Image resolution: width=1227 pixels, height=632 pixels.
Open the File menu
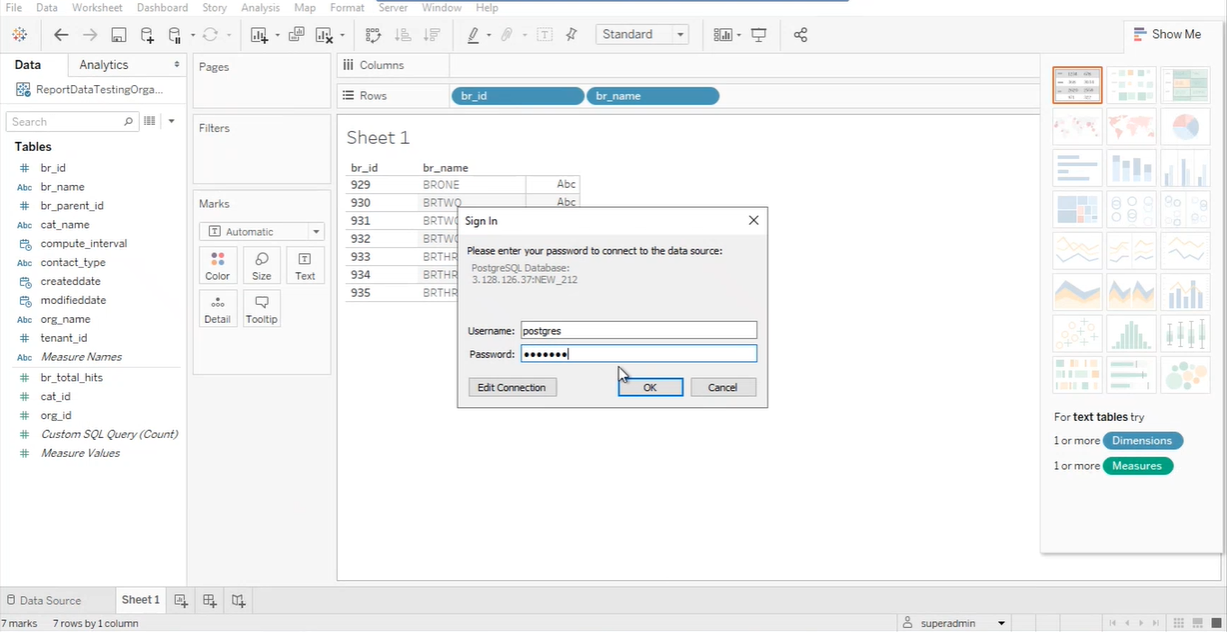point(14,7)
